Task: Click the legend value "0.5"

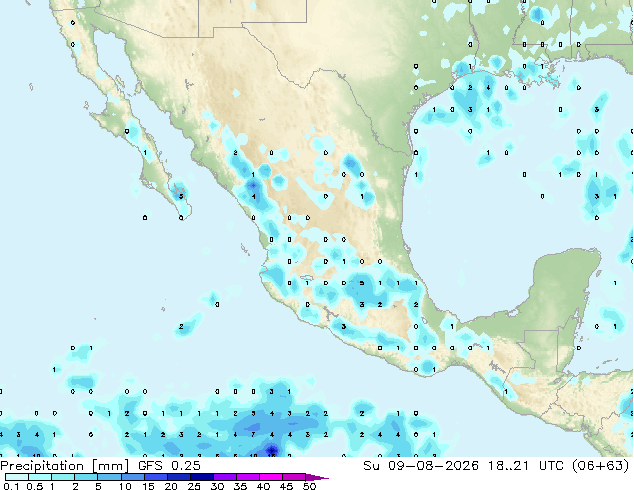Action: tap(35, 486)
